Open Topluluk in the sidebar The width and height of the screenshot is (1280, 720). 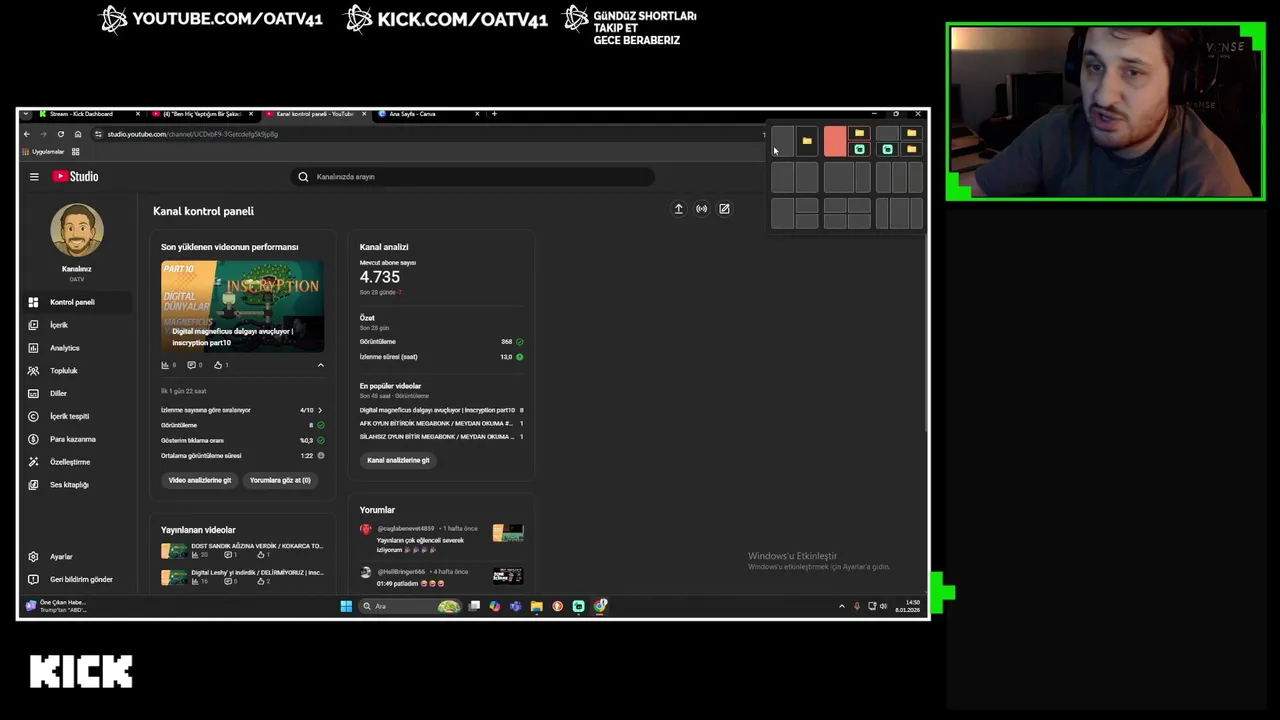click(x=76, y=371)
